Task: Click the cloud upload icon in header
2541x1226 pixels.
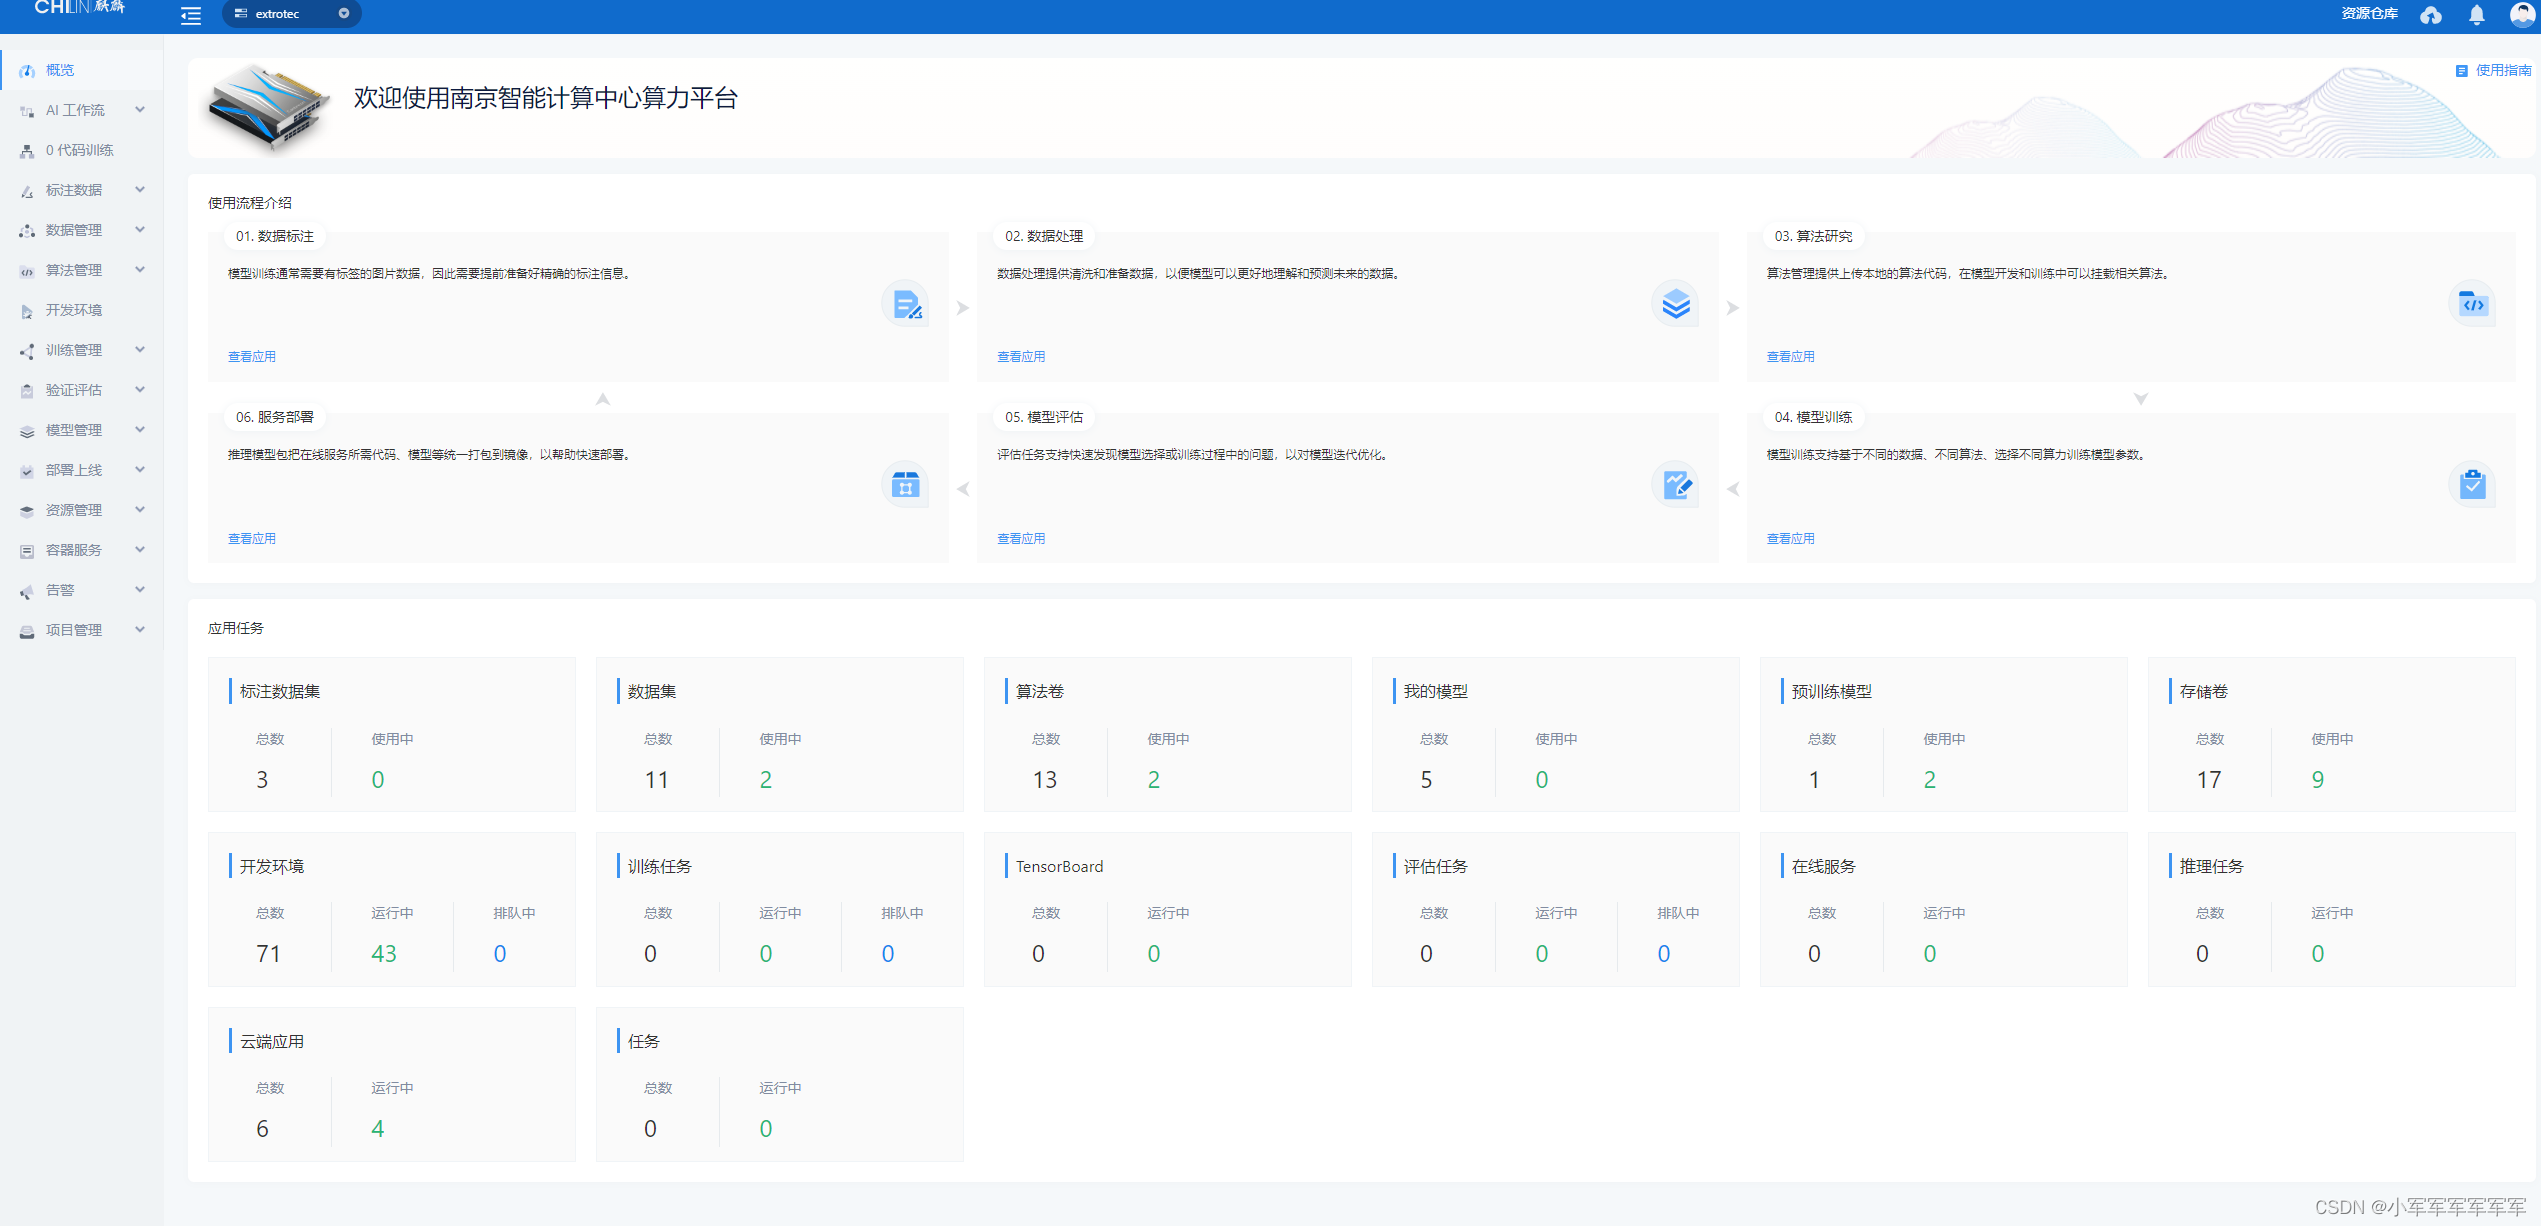Action: 2430,15
